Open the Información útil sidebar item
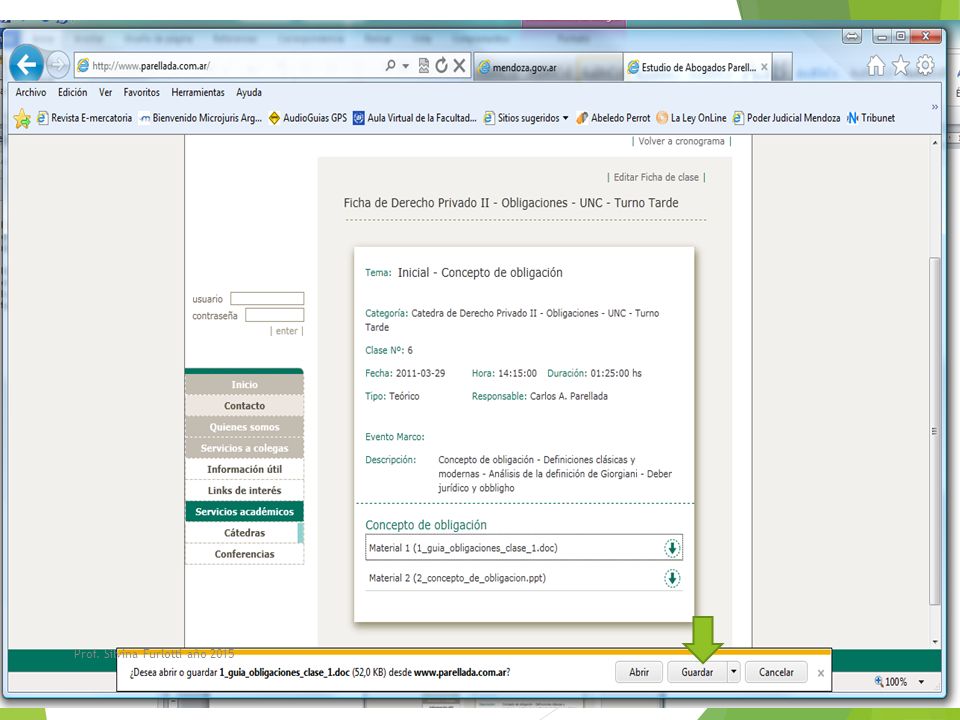 244,469
